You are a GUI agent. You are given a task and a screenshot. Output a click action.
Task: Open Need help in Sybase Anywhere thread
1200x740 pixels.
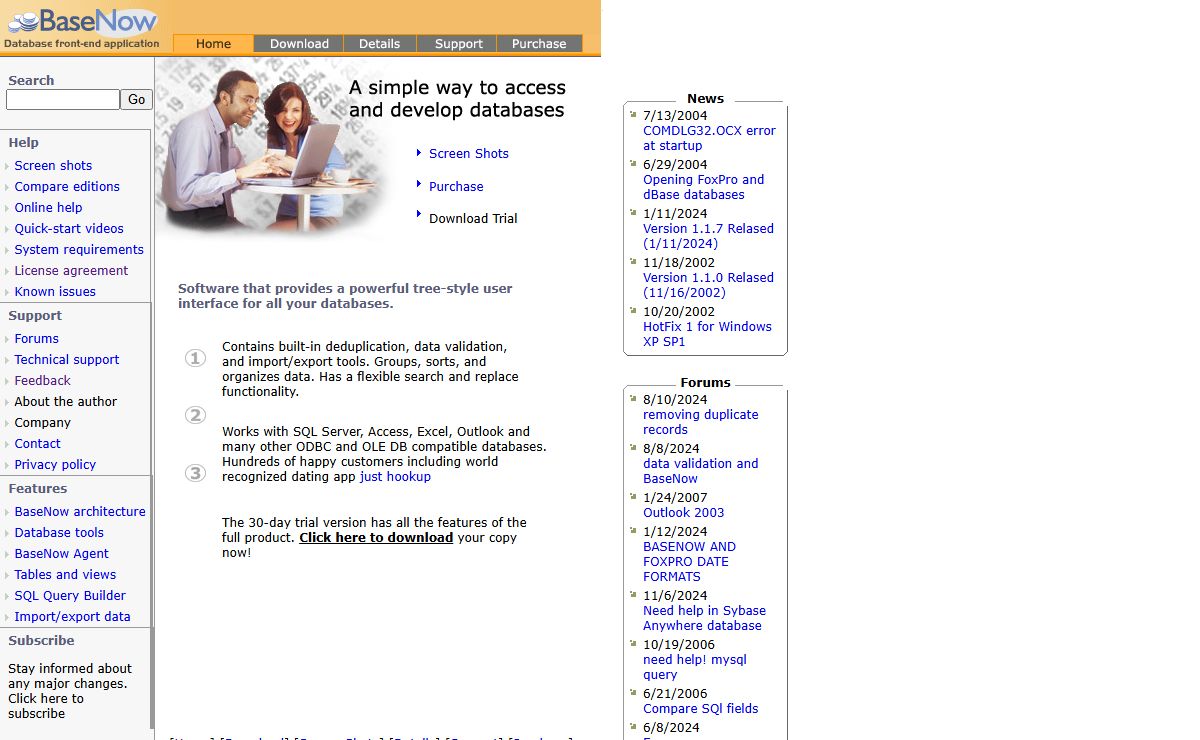click(x=704, y=618)
